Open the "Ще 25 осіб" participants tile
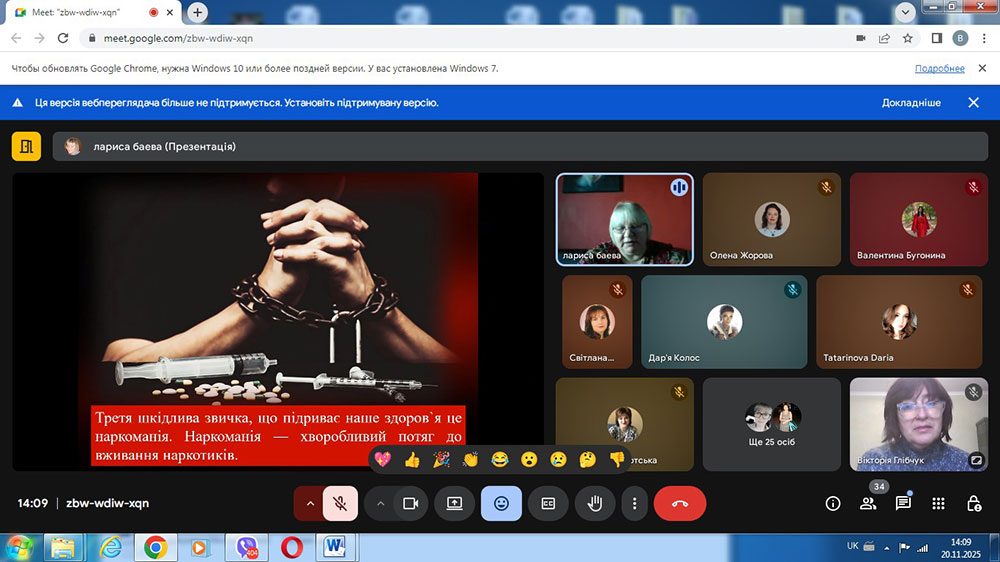 pos(772,424)
